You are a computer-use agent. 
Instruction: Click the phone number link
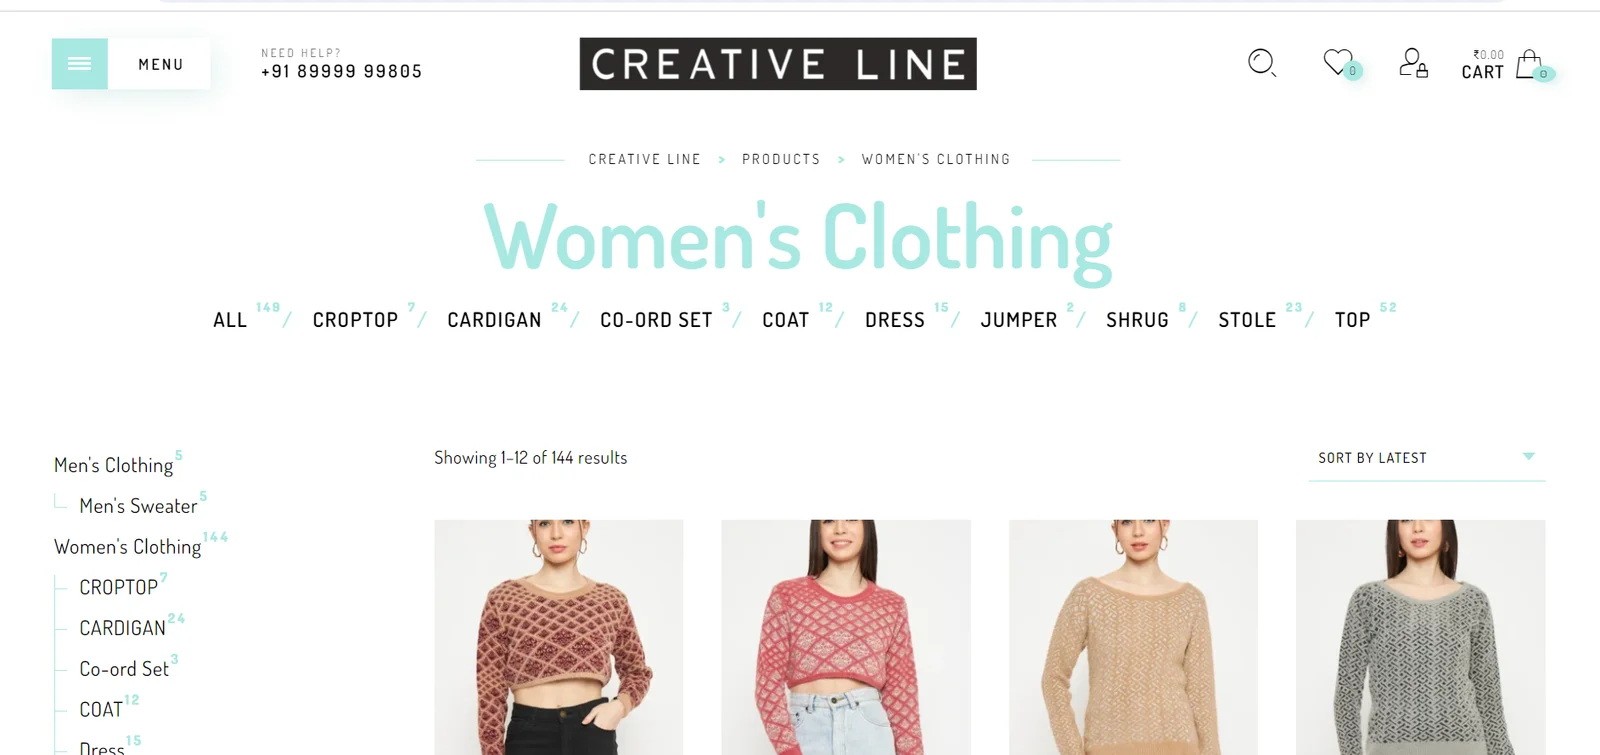click(x=341, y=71)
